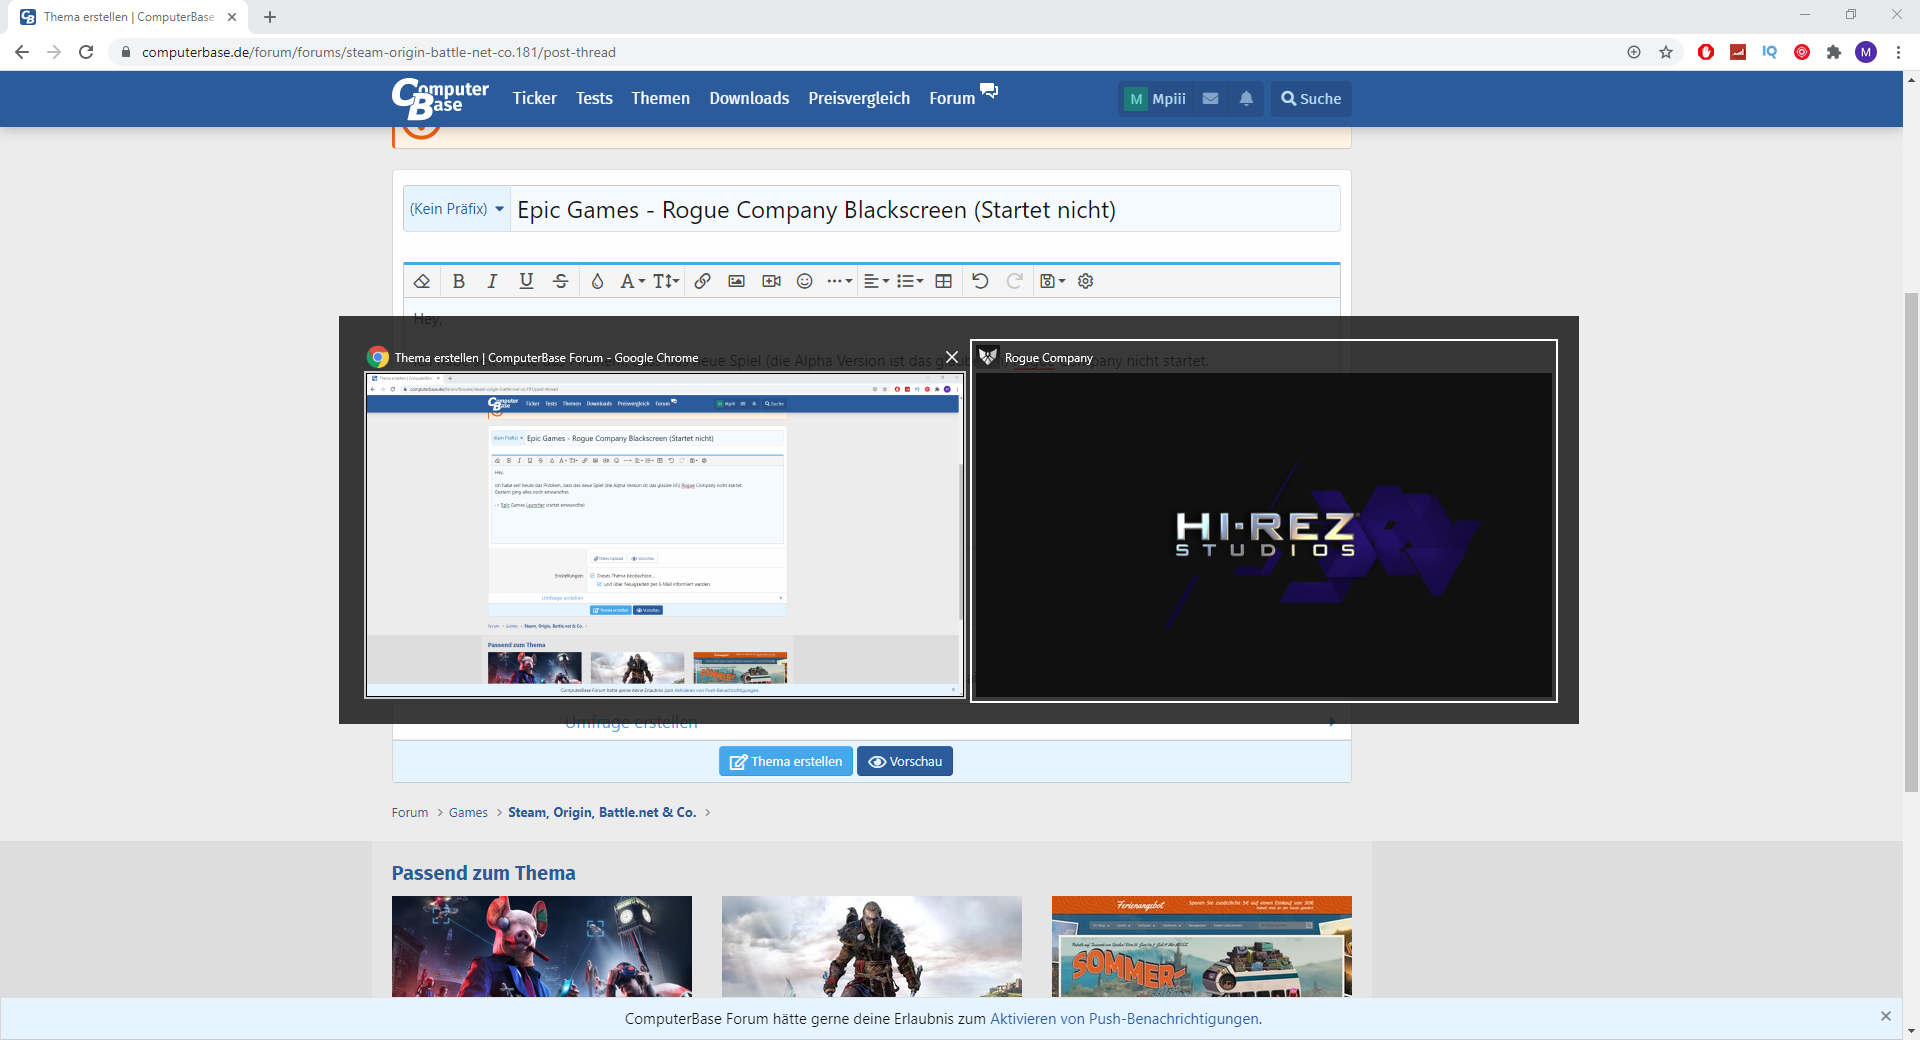Open the Ticker menu
Screen dimensions: 1920x1040
pyautogui.click(x=535, y=98)
